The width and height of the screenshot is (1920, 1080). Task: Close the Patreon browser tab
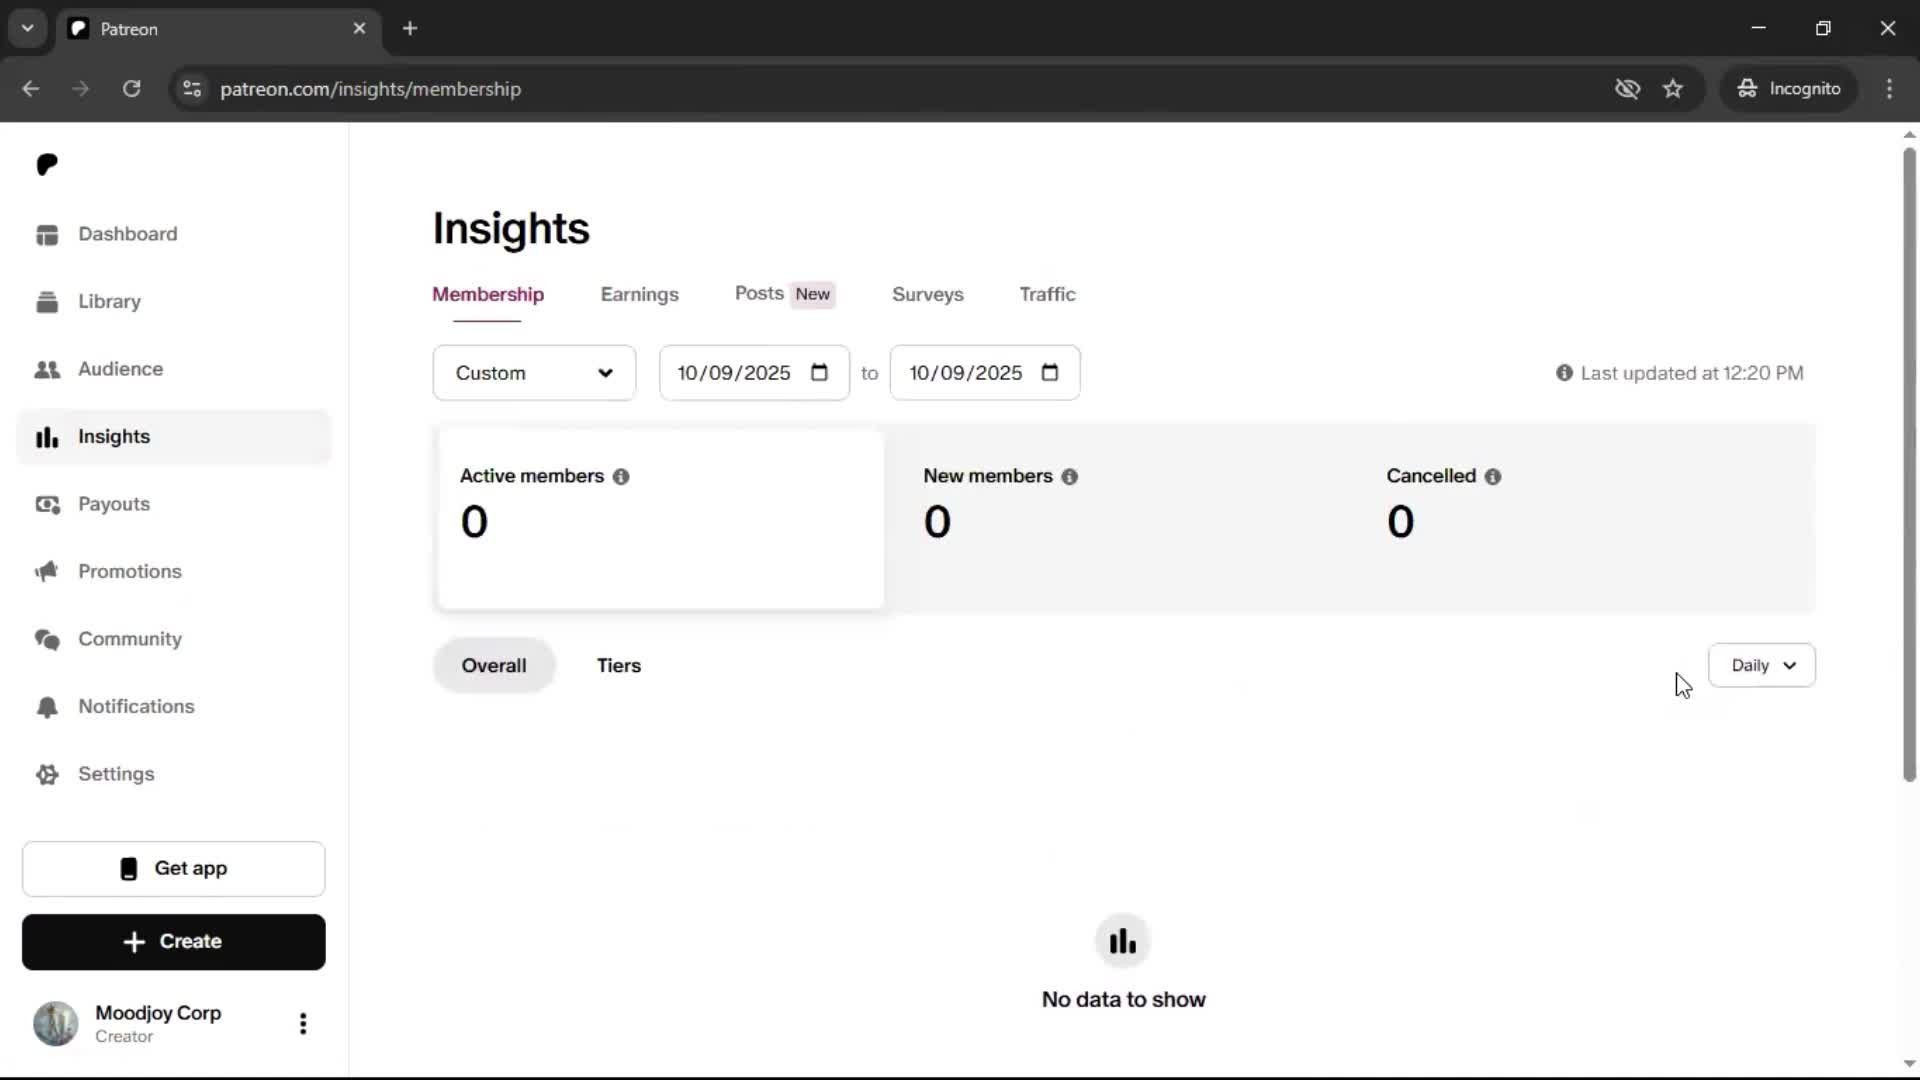pyautogui.click(x=360, y=28)
